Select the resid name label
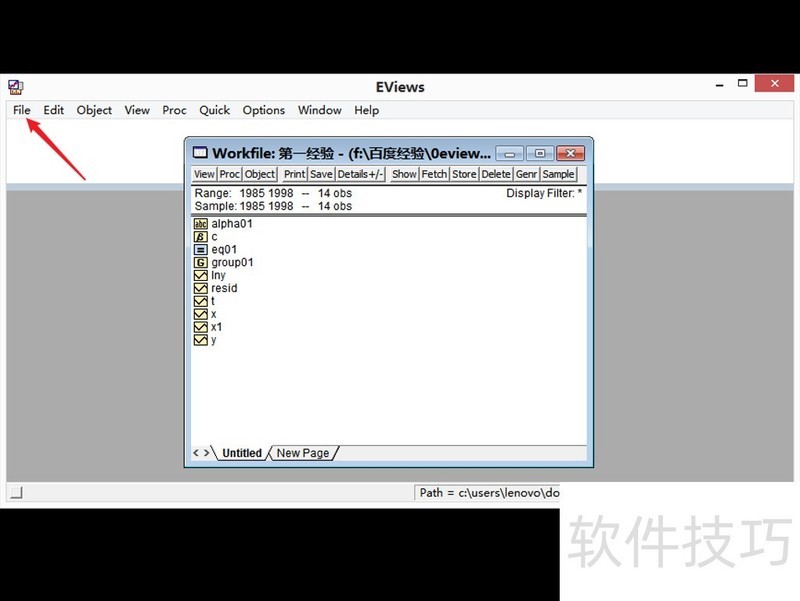 [224, 288]
